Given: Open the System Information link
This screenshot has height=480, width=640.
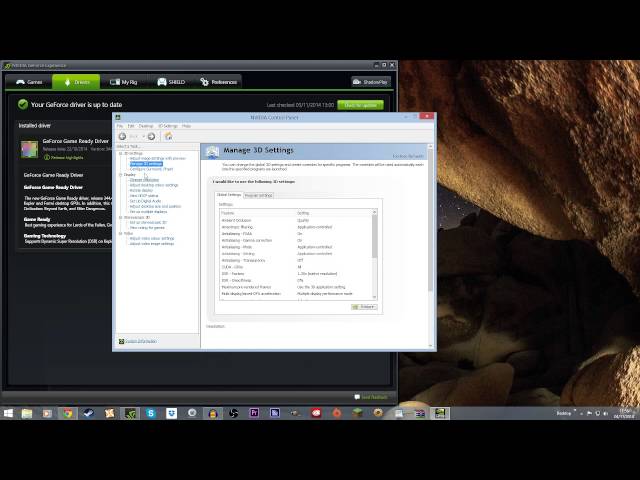Looking at the screenshot, I should [x=140, y=341].
